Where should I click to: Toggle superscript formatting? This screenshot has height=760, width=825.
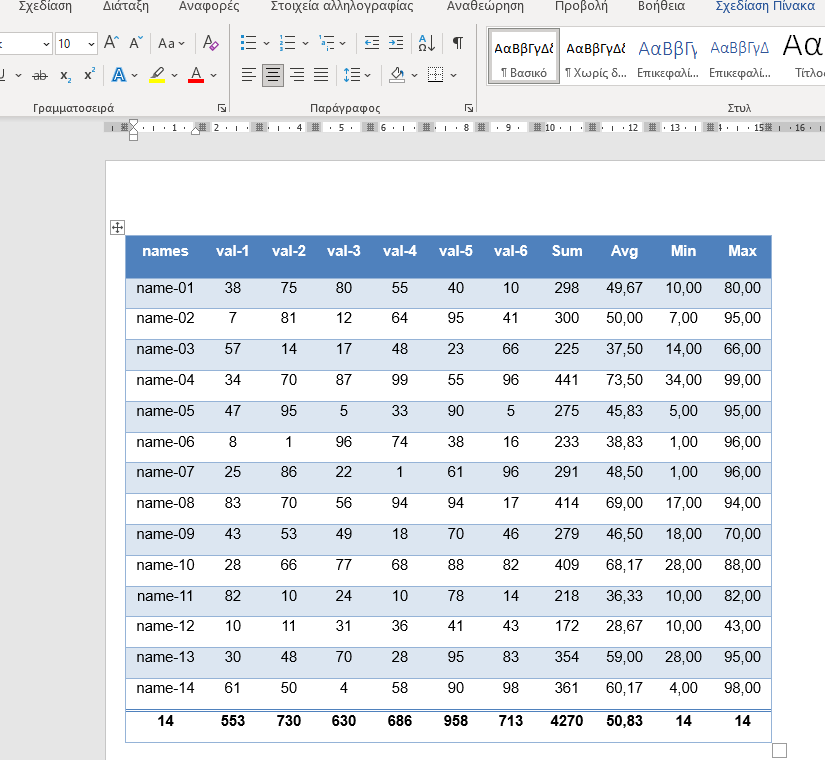click(x=89, y=75)
